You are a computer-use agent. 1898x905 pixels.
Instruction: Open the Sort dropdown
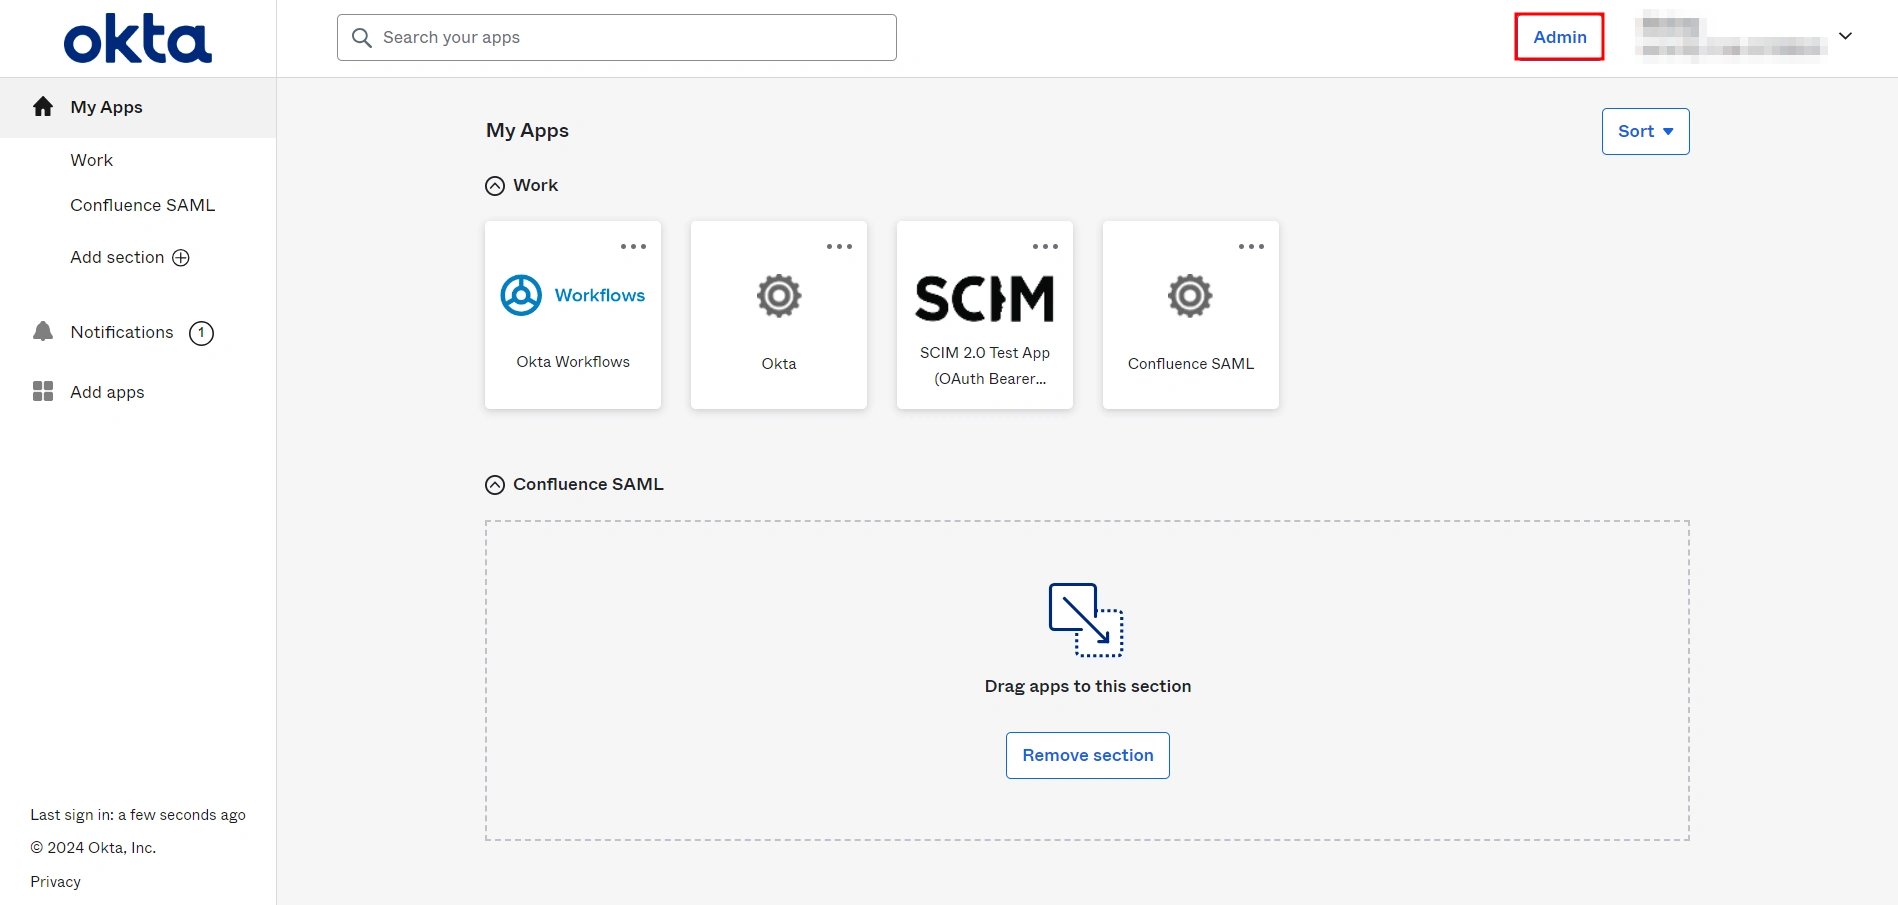[x=1645, y=131]
